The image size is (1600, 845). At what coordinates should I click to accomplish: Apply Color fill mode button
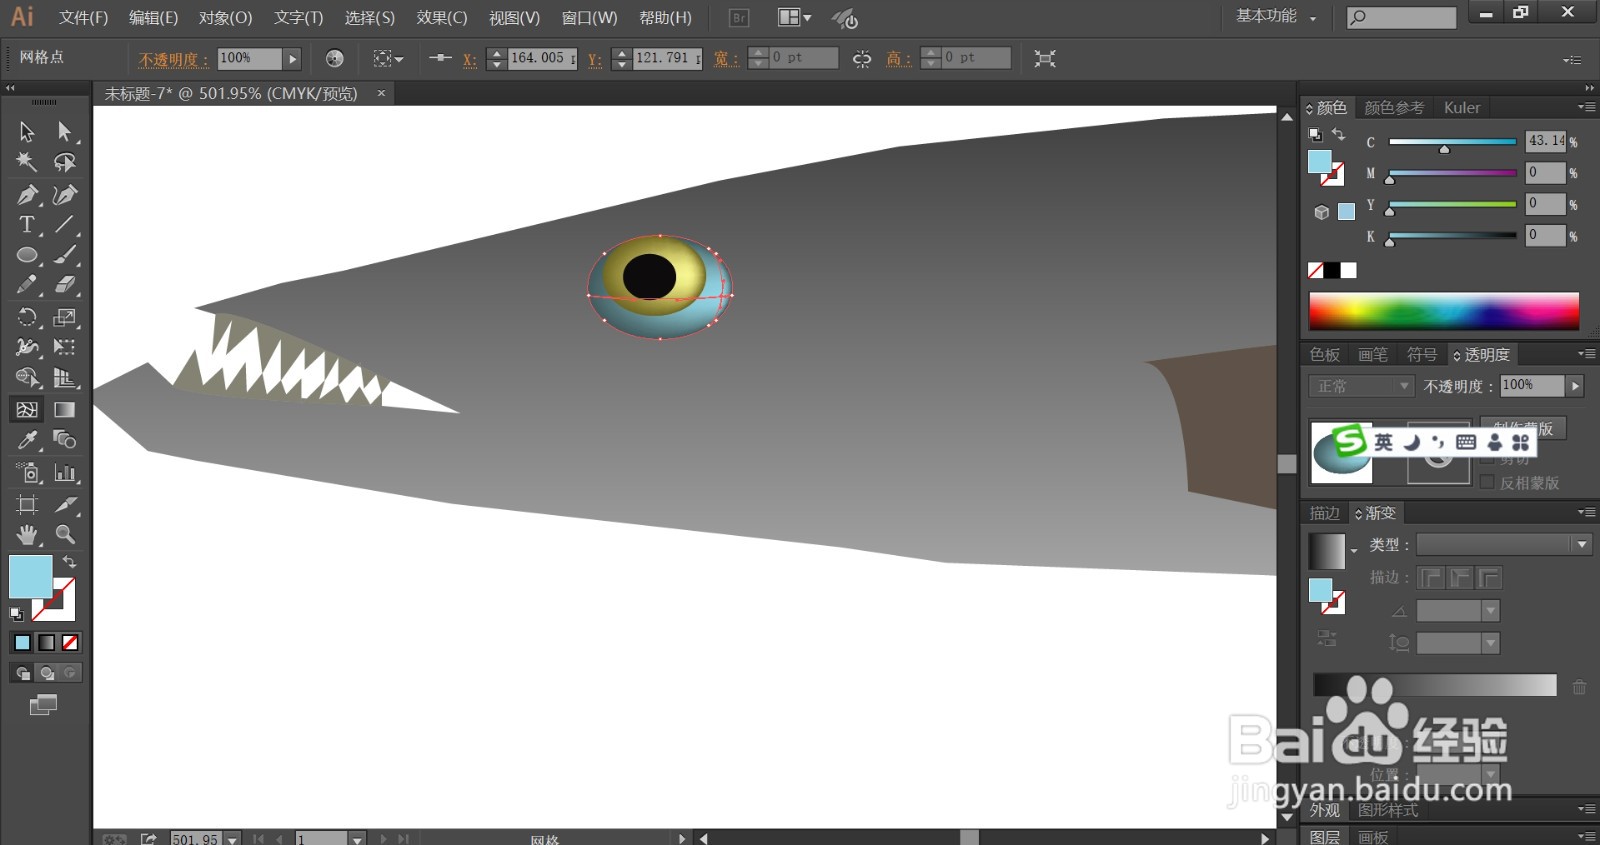tap(22, 642)
